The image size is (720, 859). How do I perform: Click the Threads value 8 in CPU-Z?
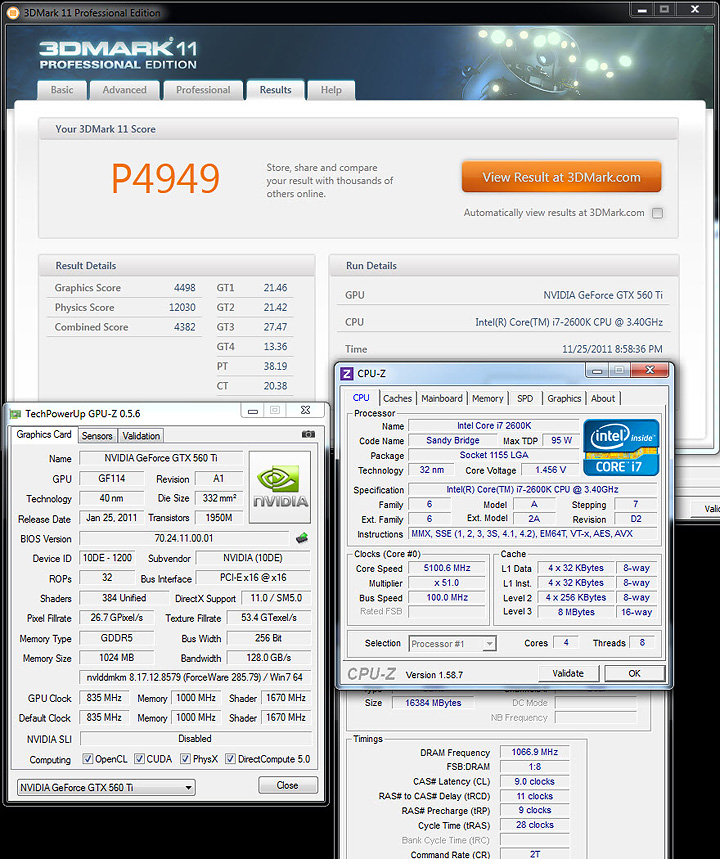(642, 643)
